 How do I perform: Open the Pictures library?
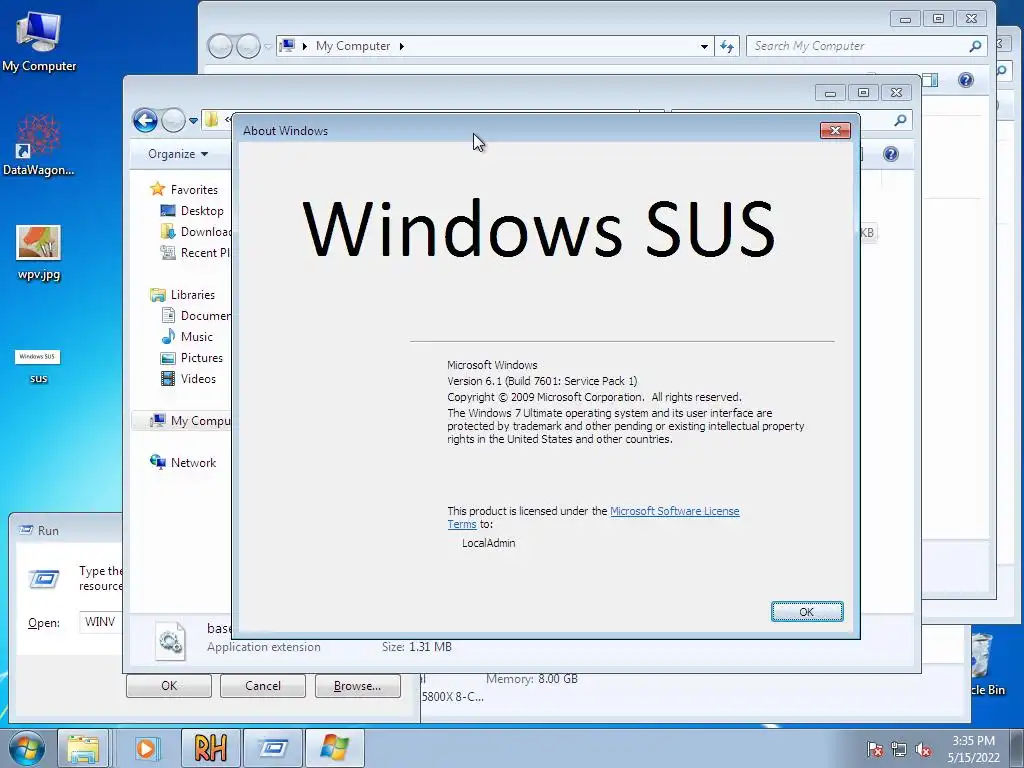192,358
